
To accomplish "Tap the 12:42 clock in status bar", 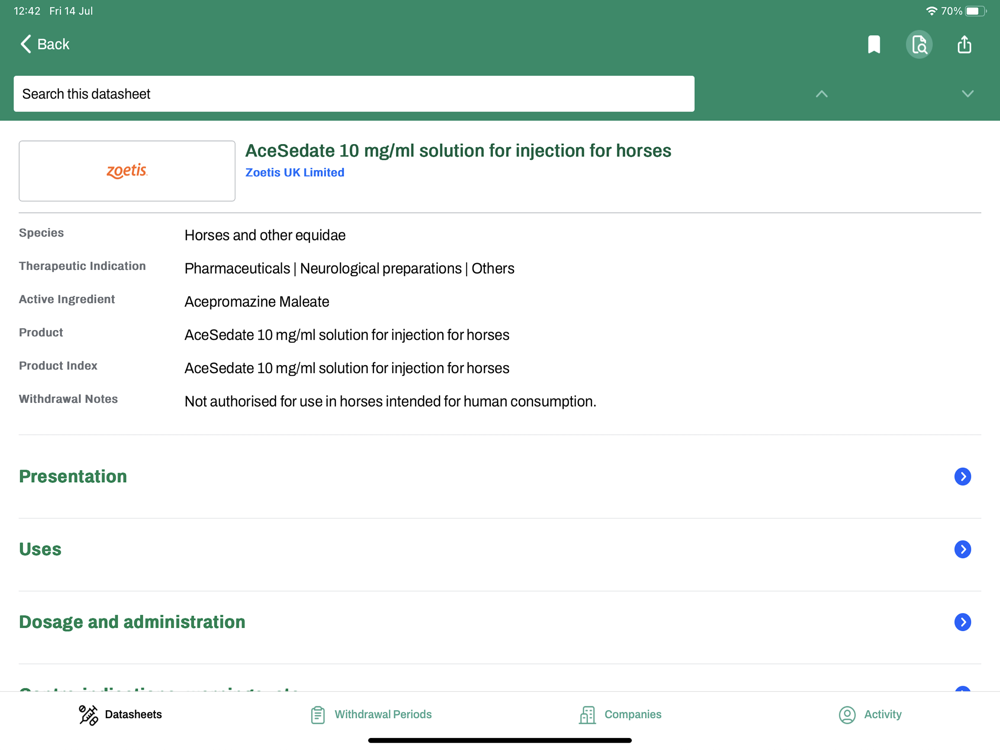I will coord(27,11).
